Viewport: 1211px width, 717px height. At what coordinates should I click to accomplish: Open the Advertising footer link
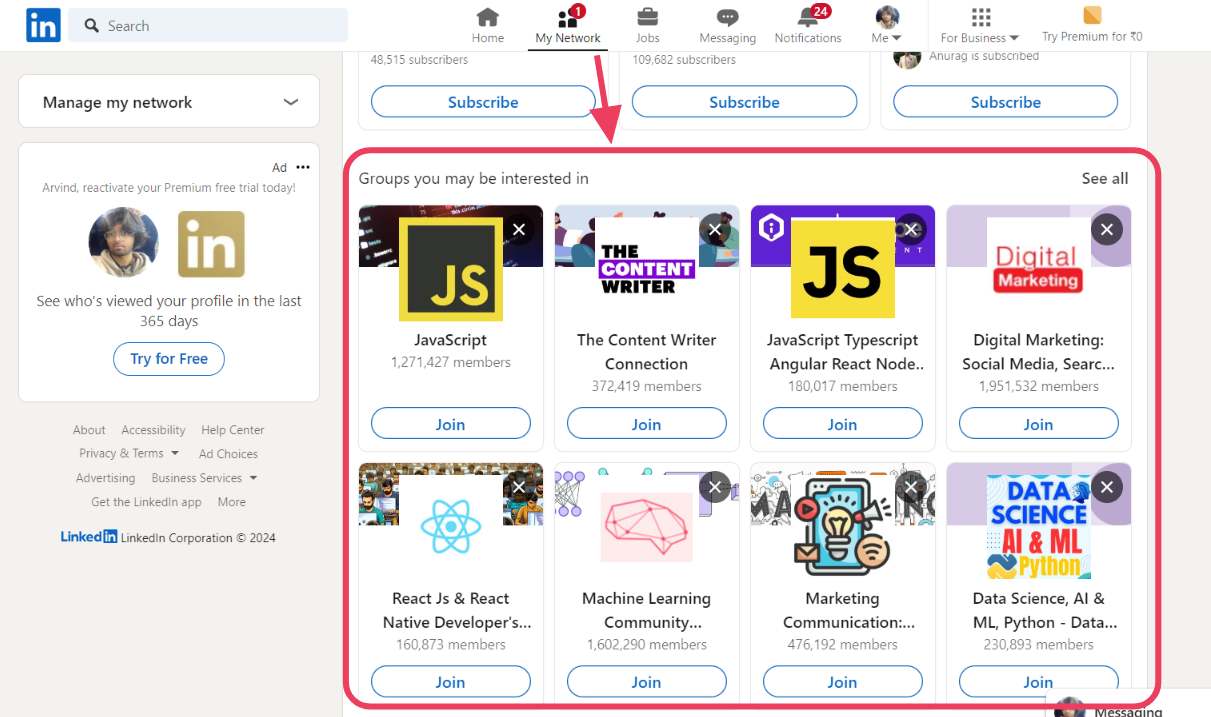(x=105, y=478)
